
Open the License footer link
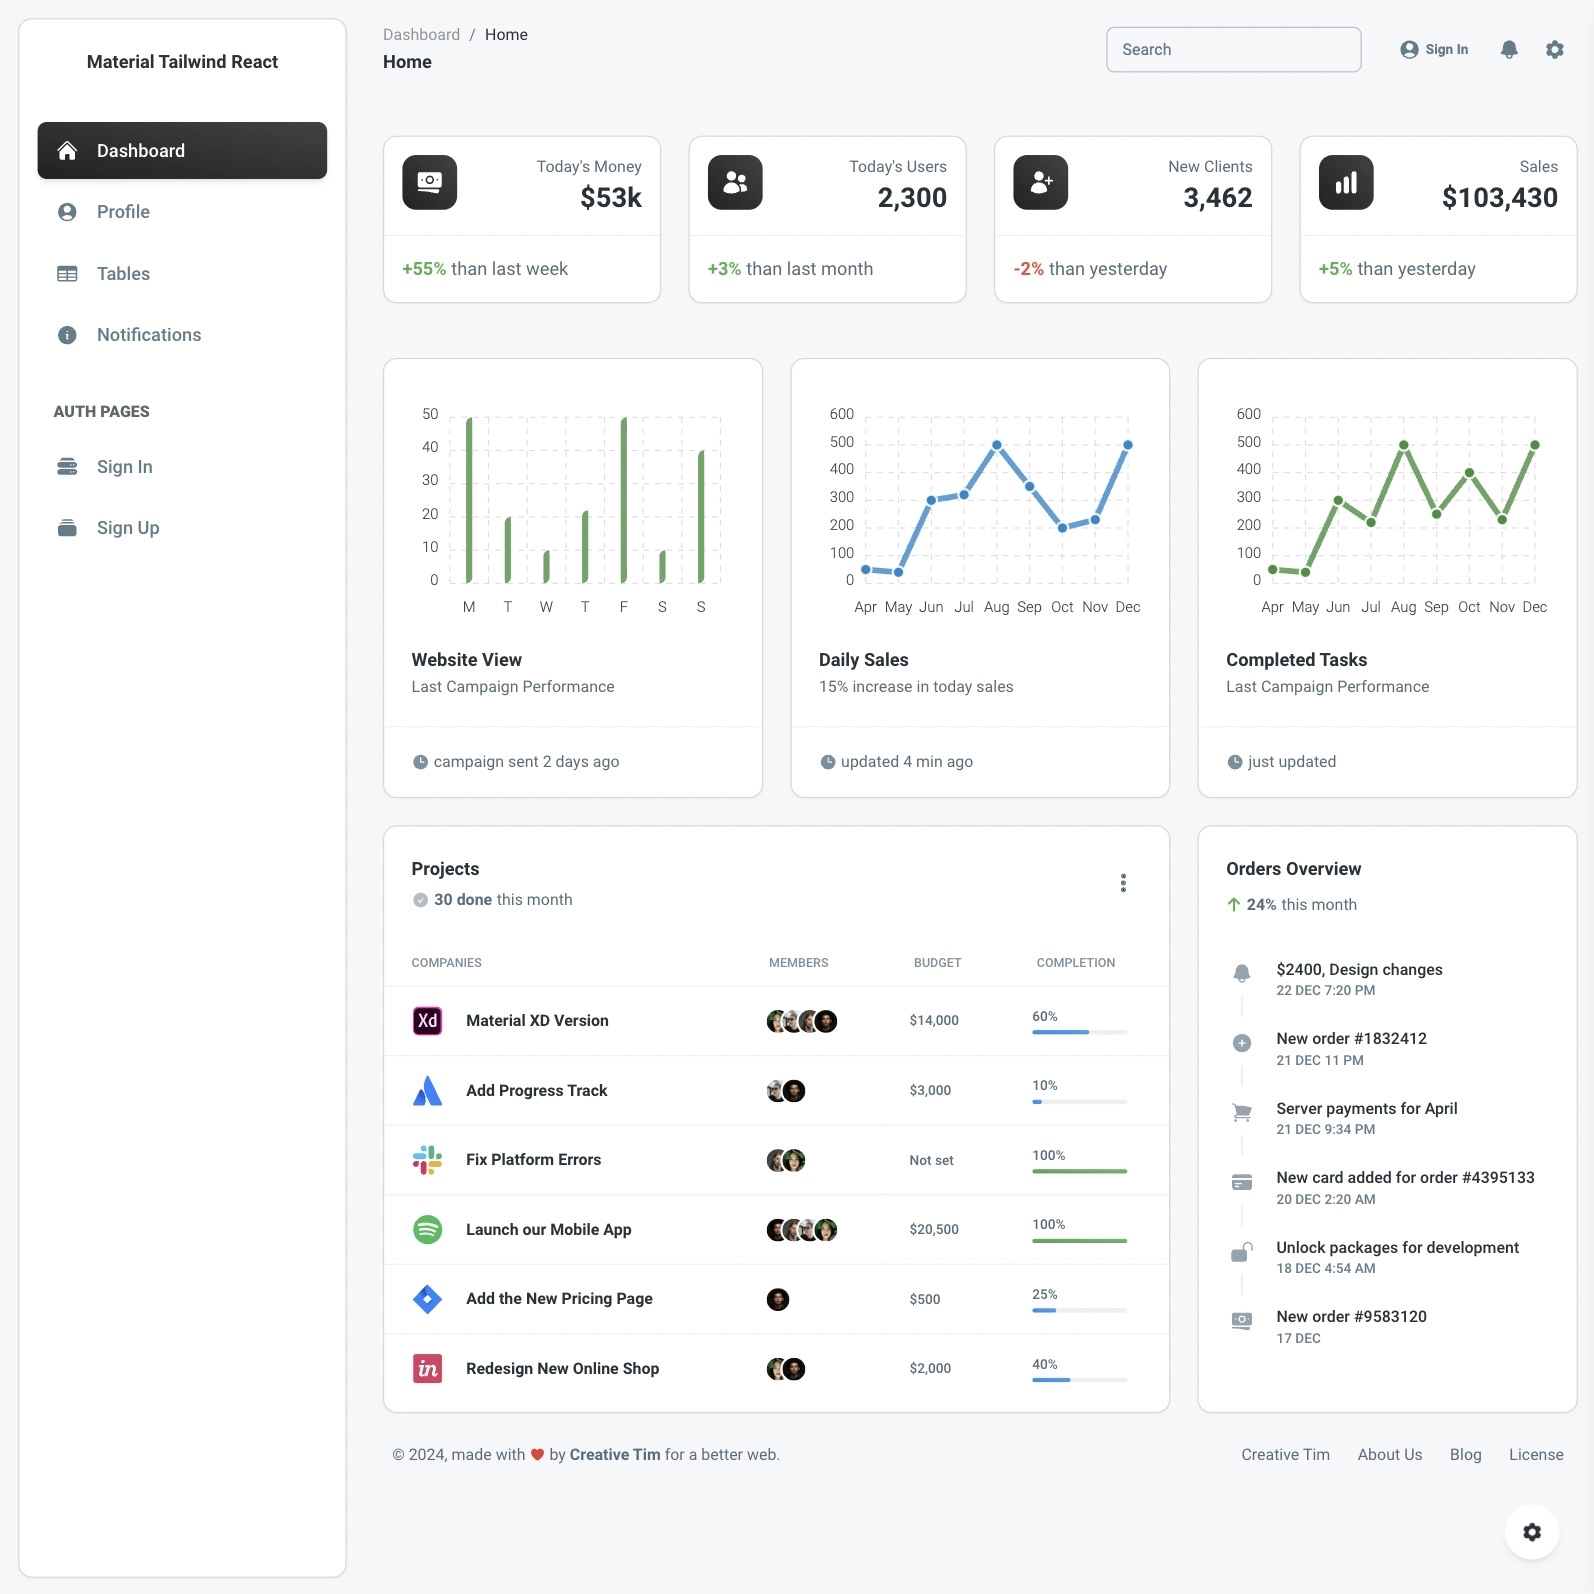(1536, 1455)
